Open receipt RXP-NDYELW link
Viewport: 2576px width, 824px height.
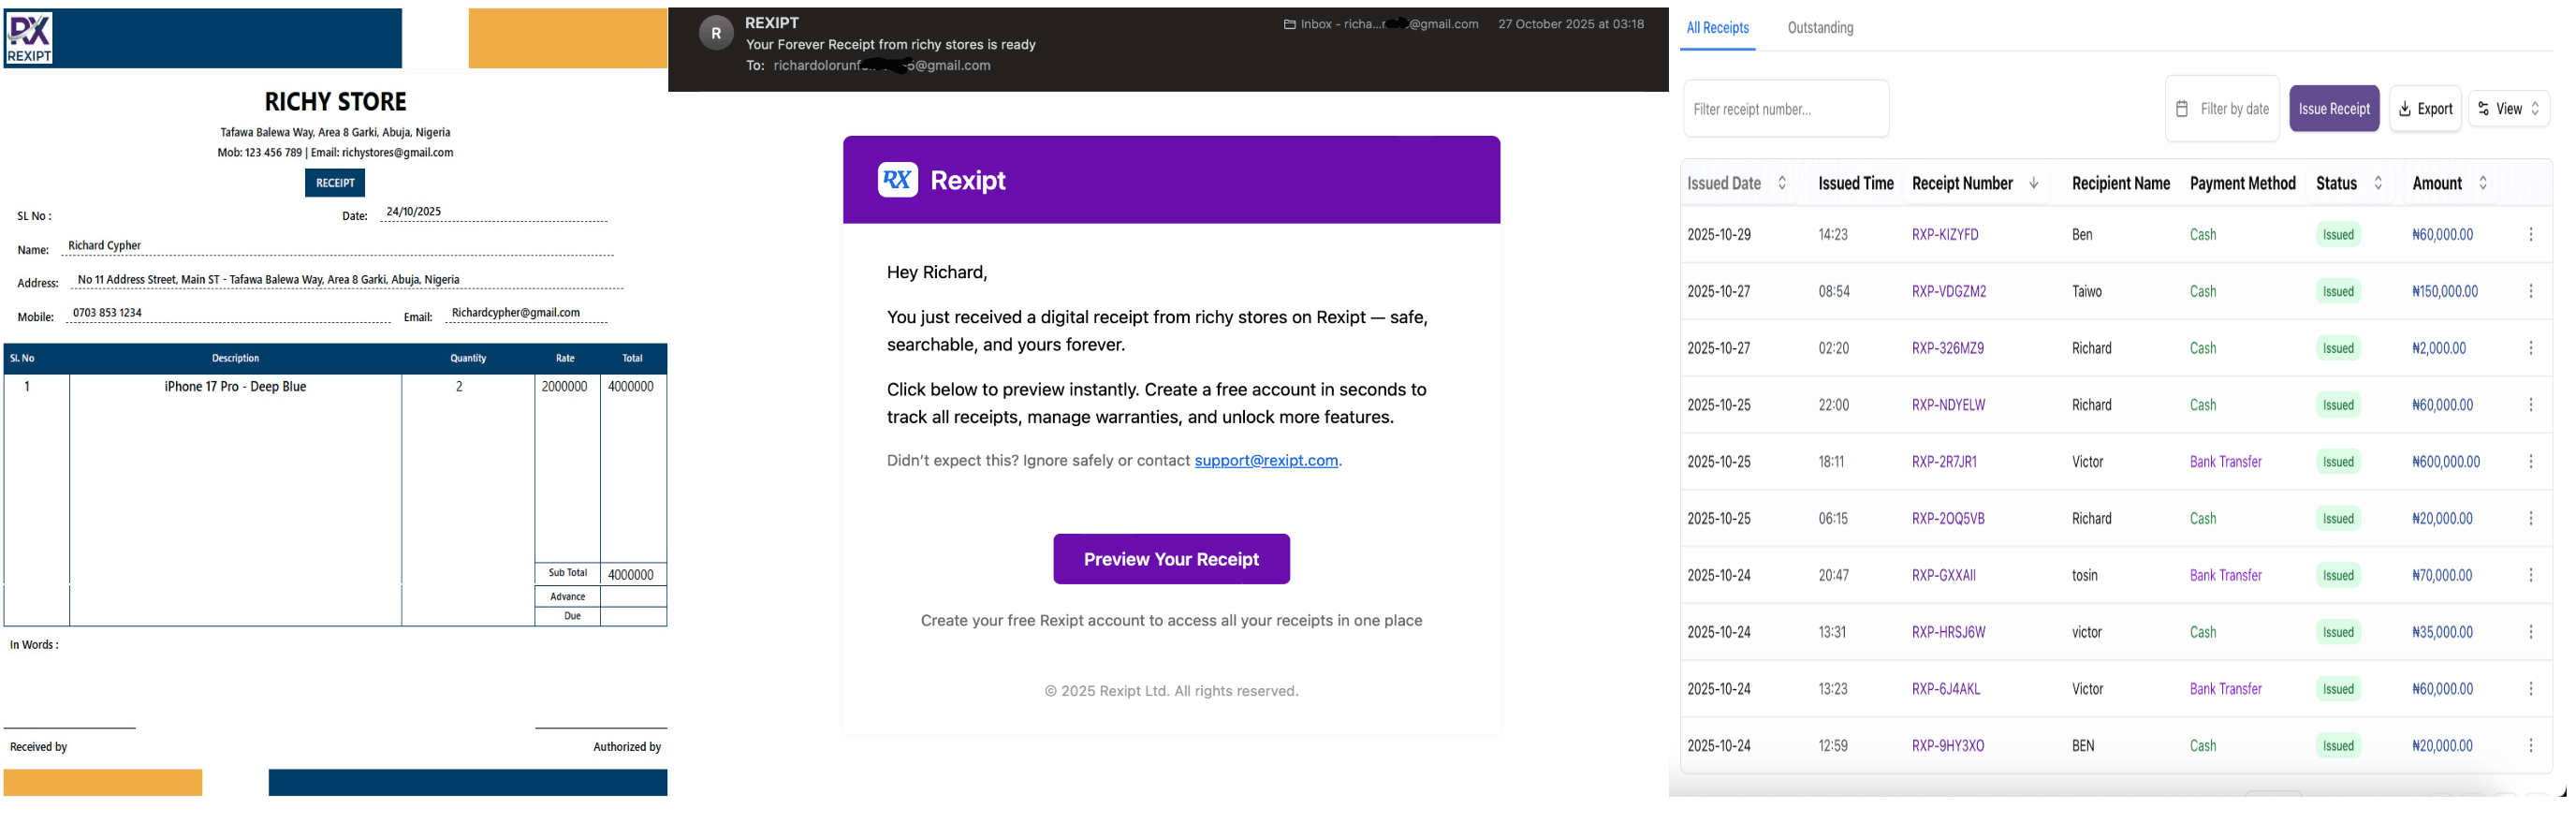[x=1948, y=405]
